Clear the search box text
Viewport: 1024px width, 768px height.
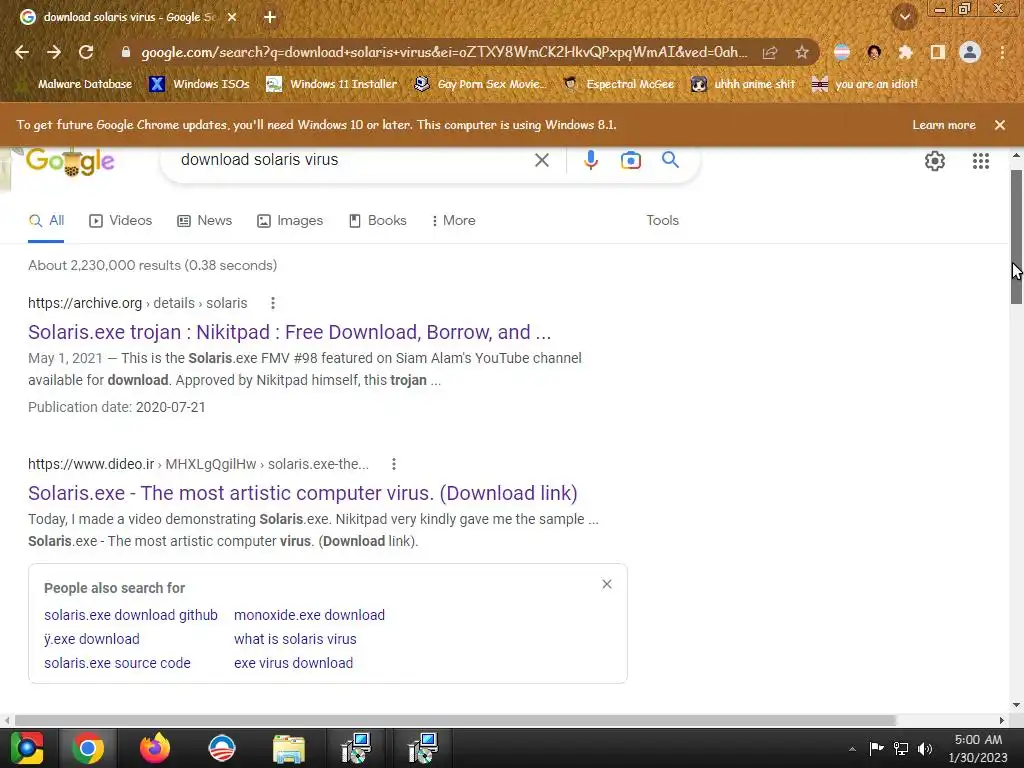541,160
